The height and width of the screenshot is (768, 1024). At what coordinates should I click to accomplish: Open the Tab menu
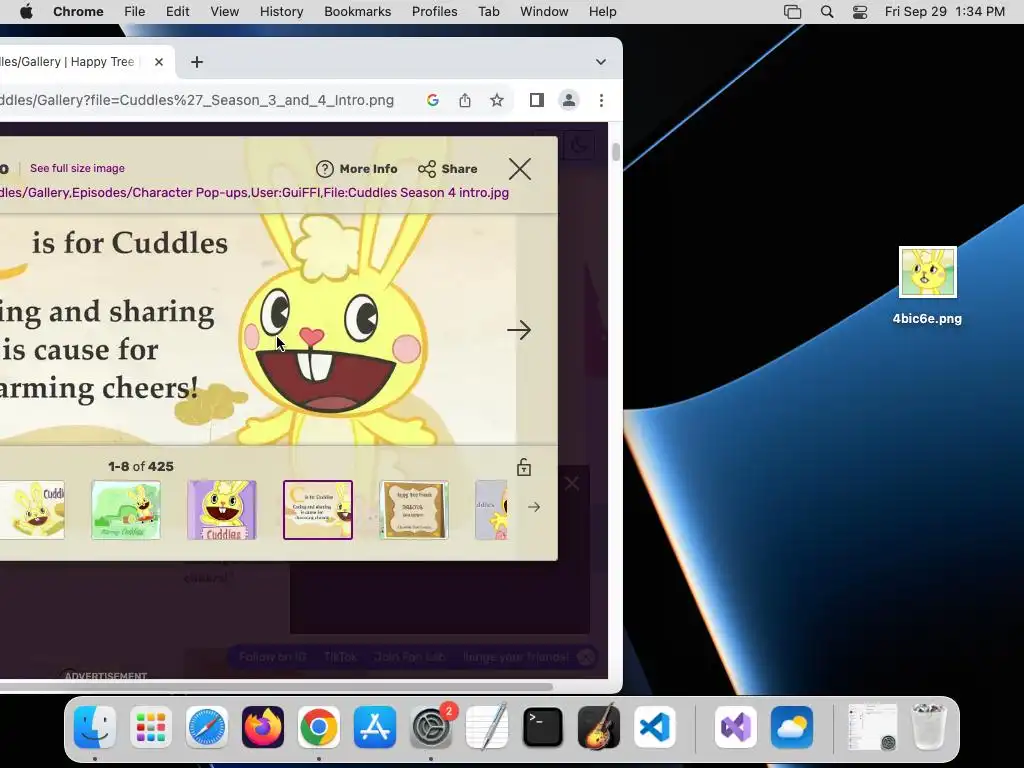coord(488,12)
